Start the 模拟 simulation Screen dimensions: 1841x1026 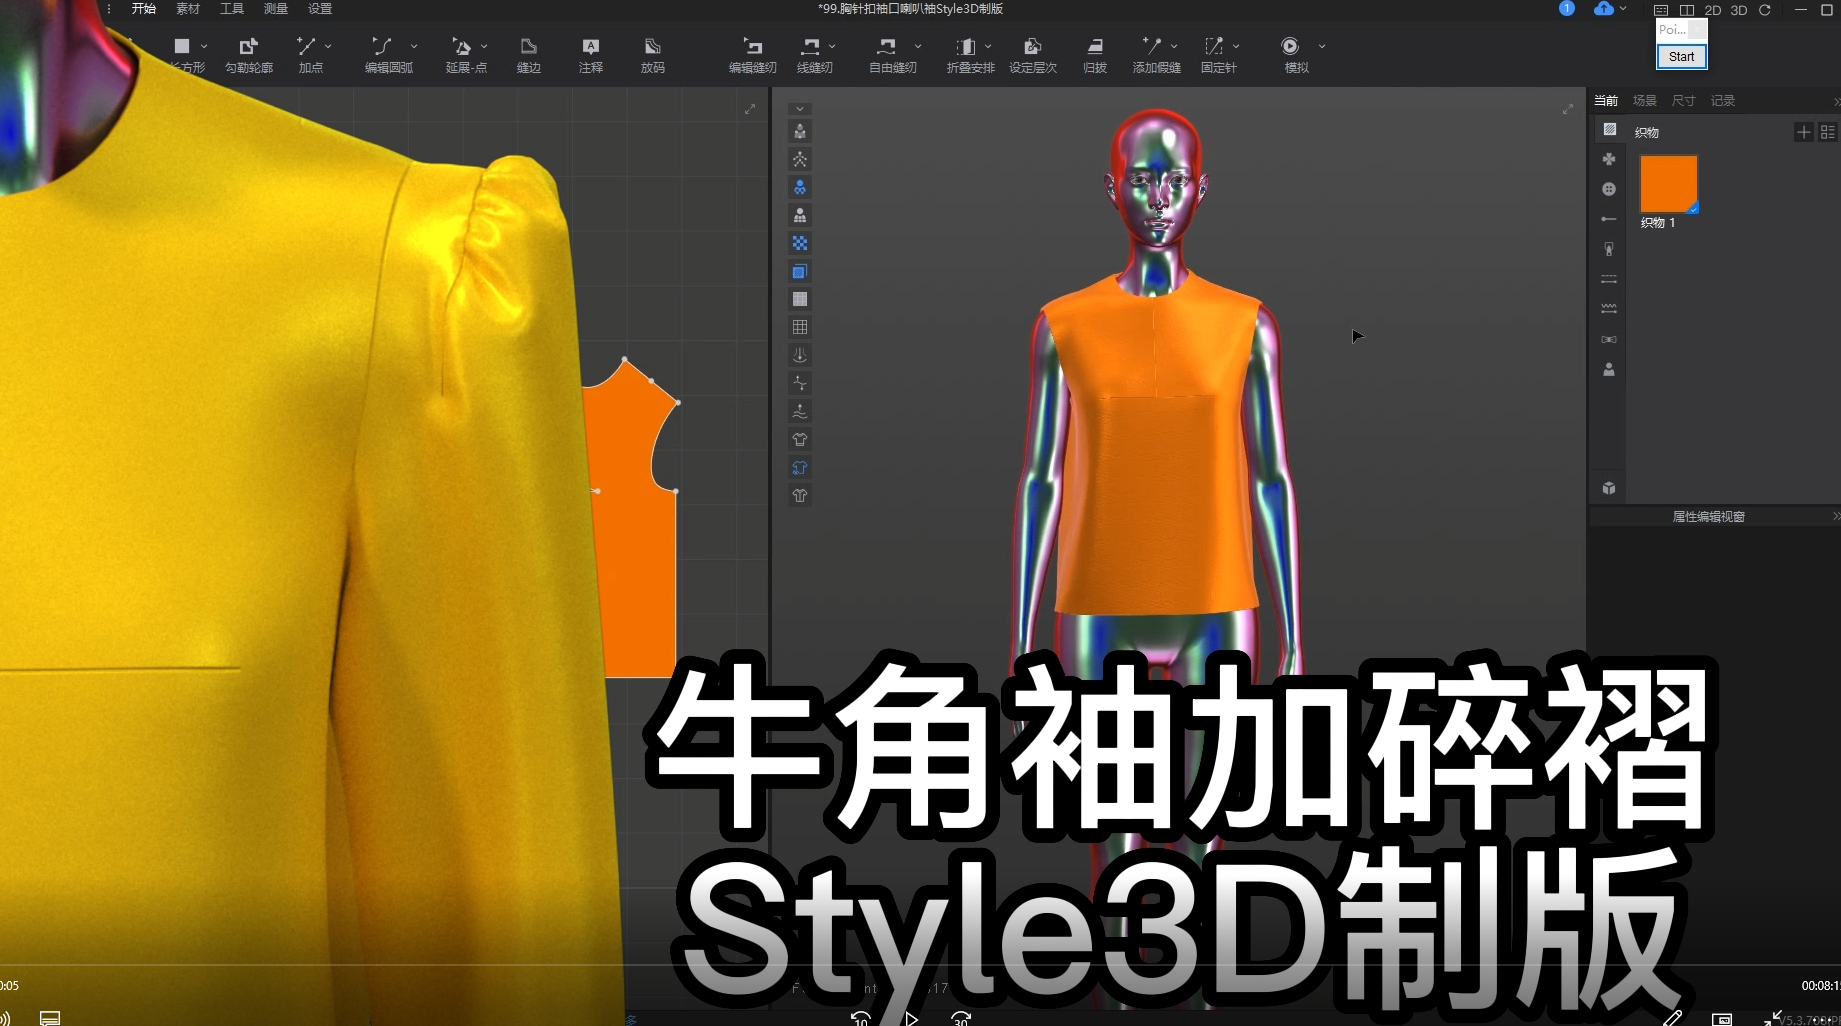(x=1295, y=55)
